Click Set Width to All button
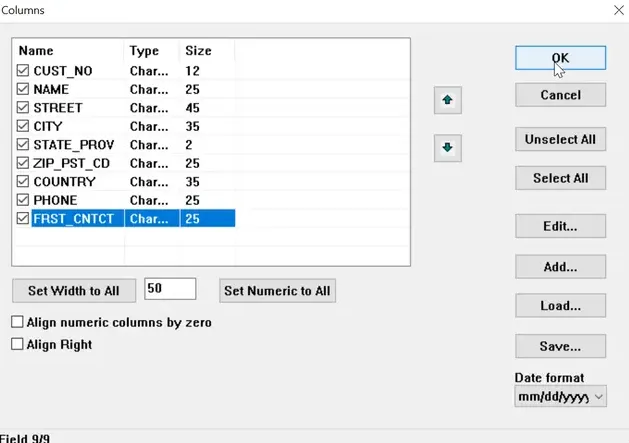Viewport: 629px width, 443px height. coord(74,291)
